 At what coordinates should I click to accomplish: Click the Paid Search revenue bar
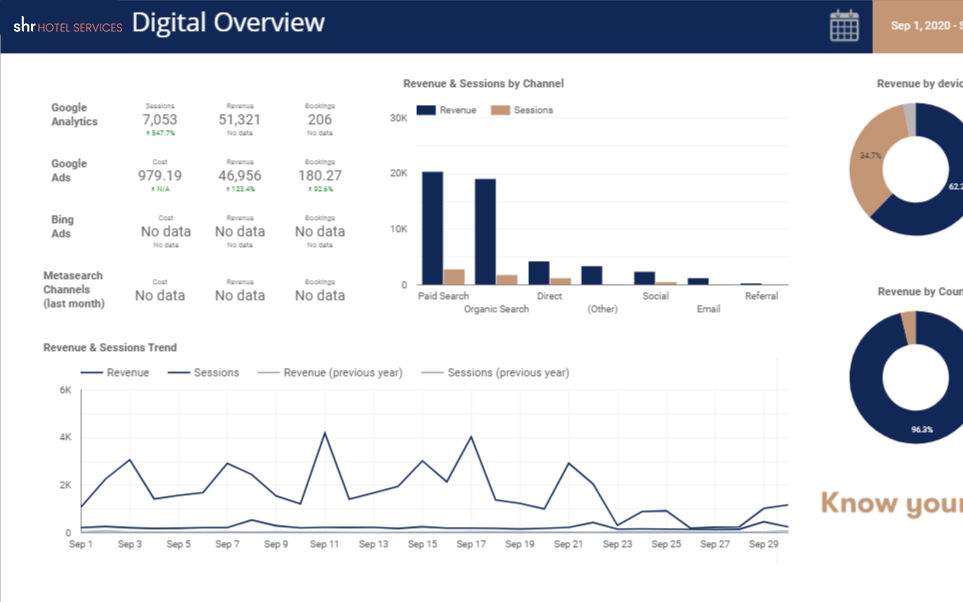pyautogui.click(x=432, y=228)
